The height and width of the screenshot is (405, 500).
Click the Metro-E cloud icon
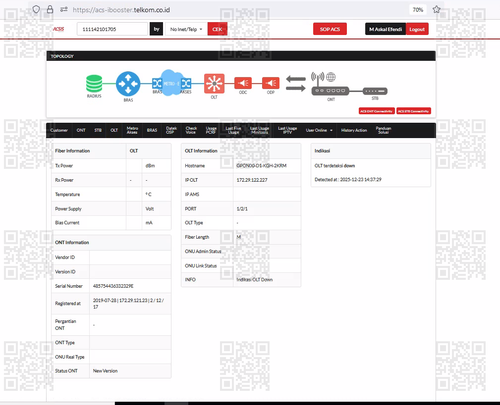pyautogui.click(x=171, y=83)
